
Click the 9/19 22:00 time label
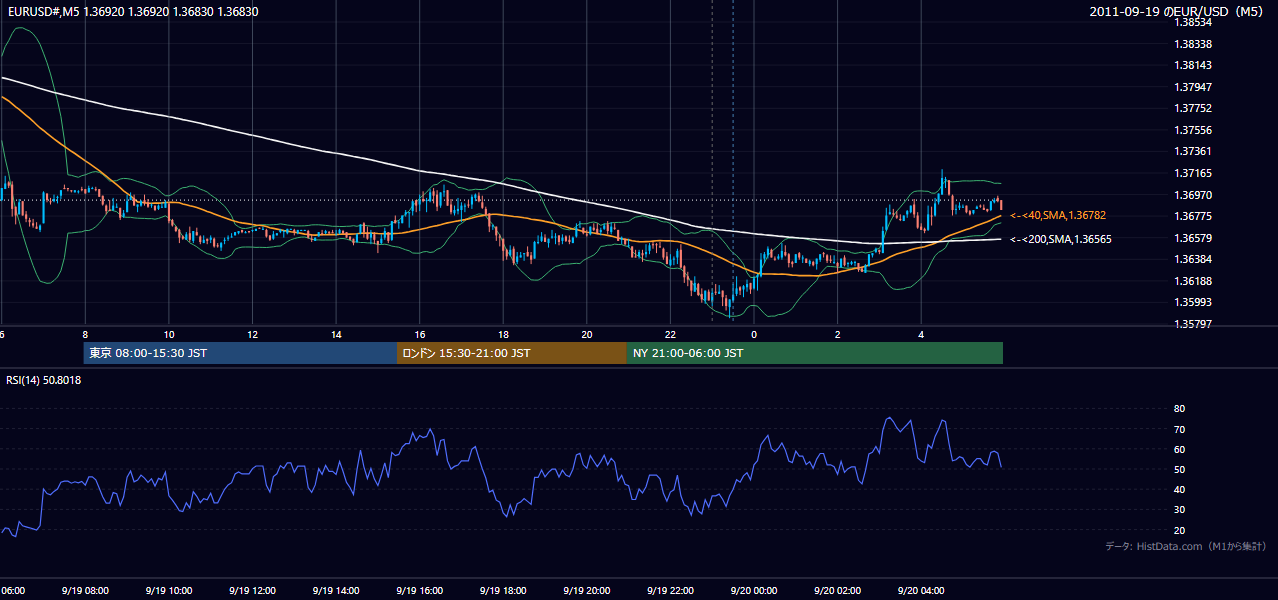click(x=670, y=591)
